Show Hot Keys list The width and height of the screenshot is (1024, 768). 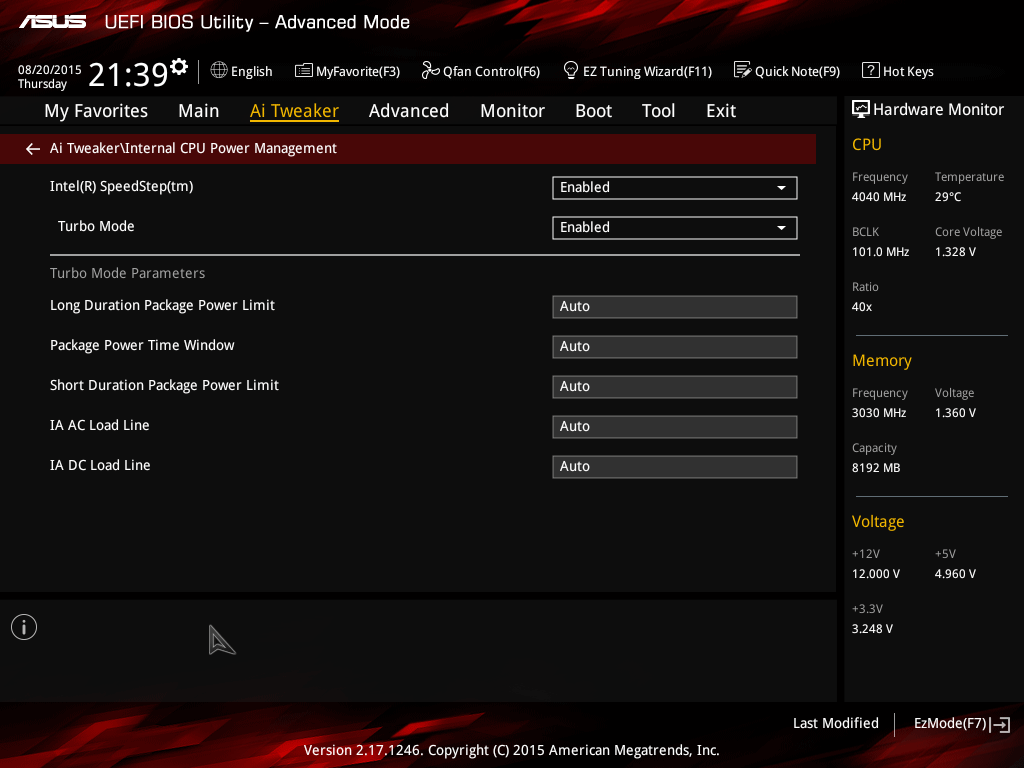(x=898, y=71)
